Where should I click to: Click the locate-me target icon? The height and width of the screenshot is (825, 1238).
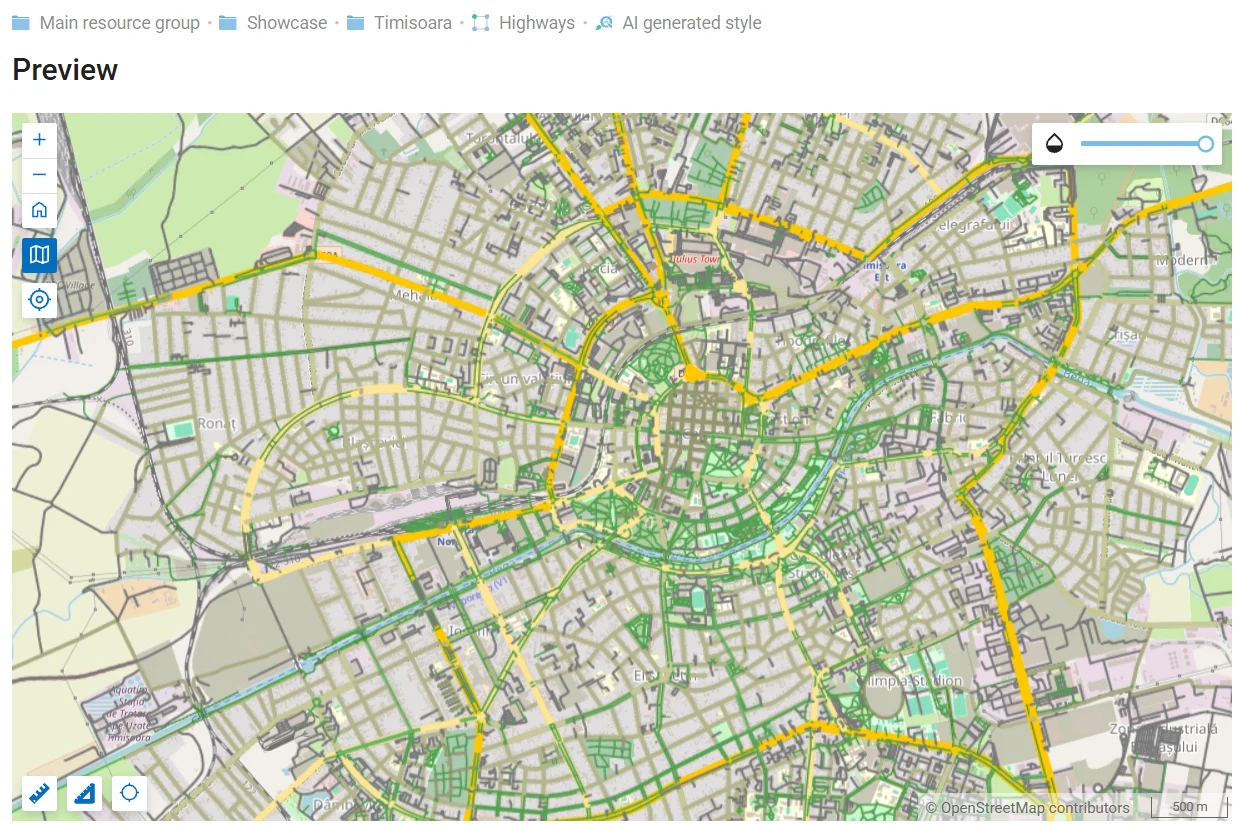(39, 299)
